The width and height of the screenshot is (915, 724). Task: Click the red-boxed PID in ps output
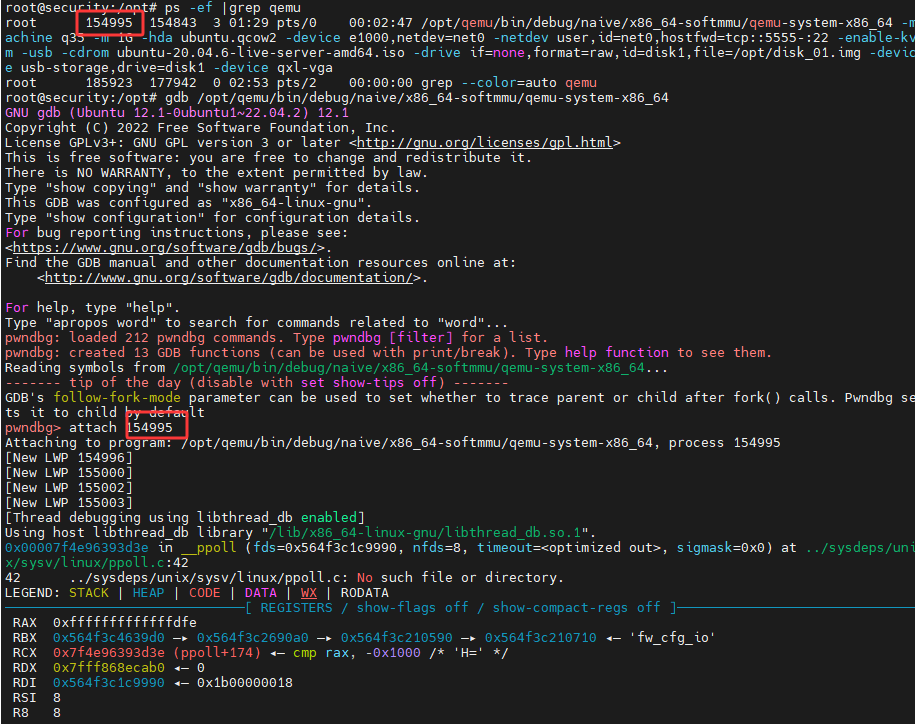110,22
